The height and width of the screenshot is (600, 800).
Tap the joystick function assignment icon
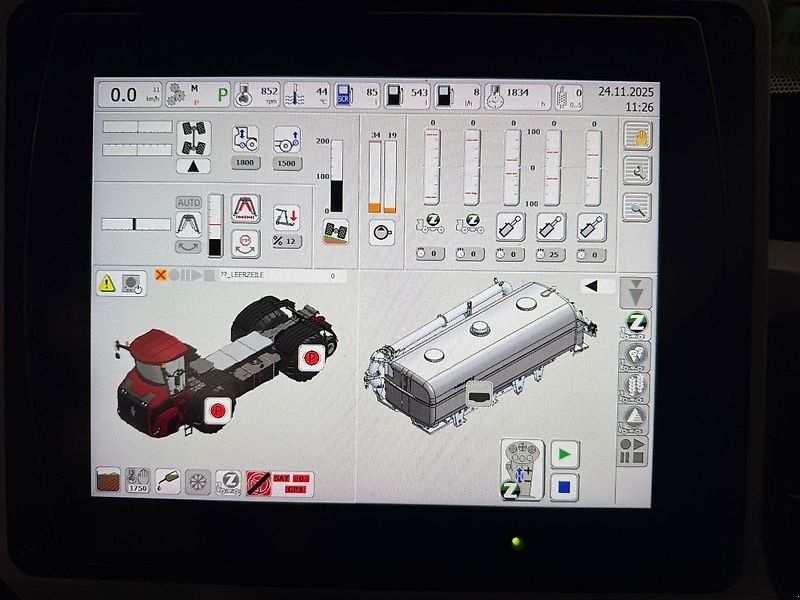[x=522, y=469]
